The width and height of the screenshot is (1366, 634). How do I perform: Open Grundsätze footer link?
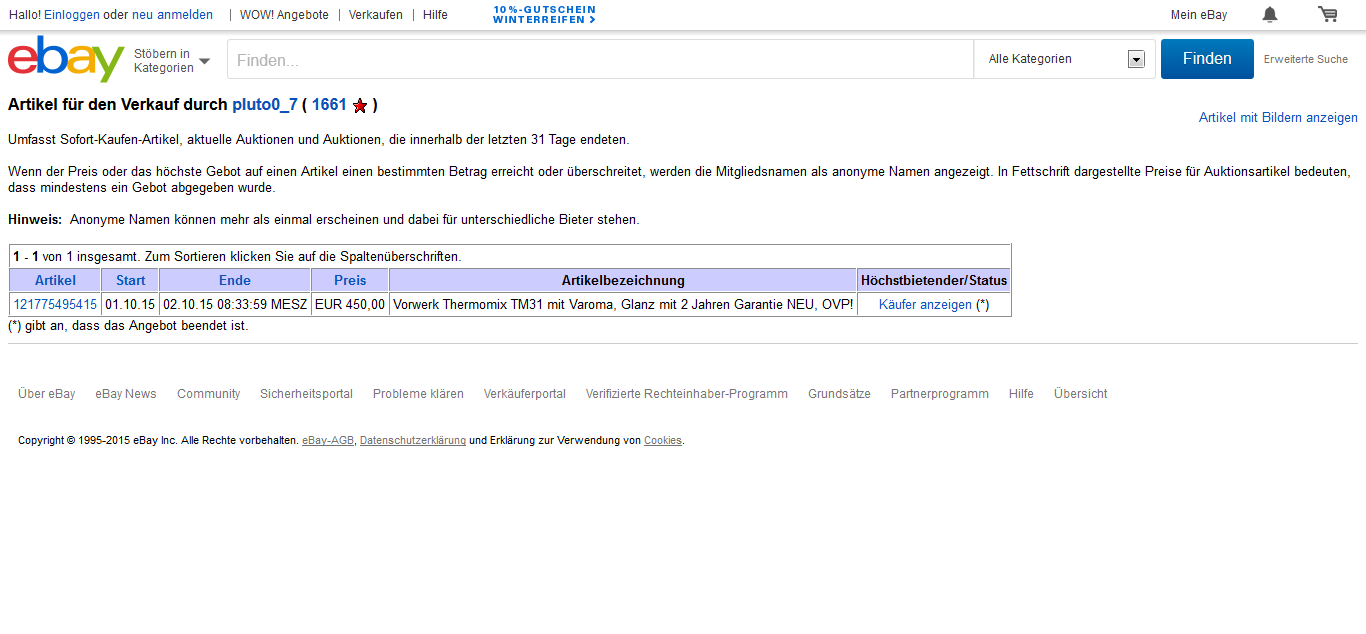coord(839,394)
